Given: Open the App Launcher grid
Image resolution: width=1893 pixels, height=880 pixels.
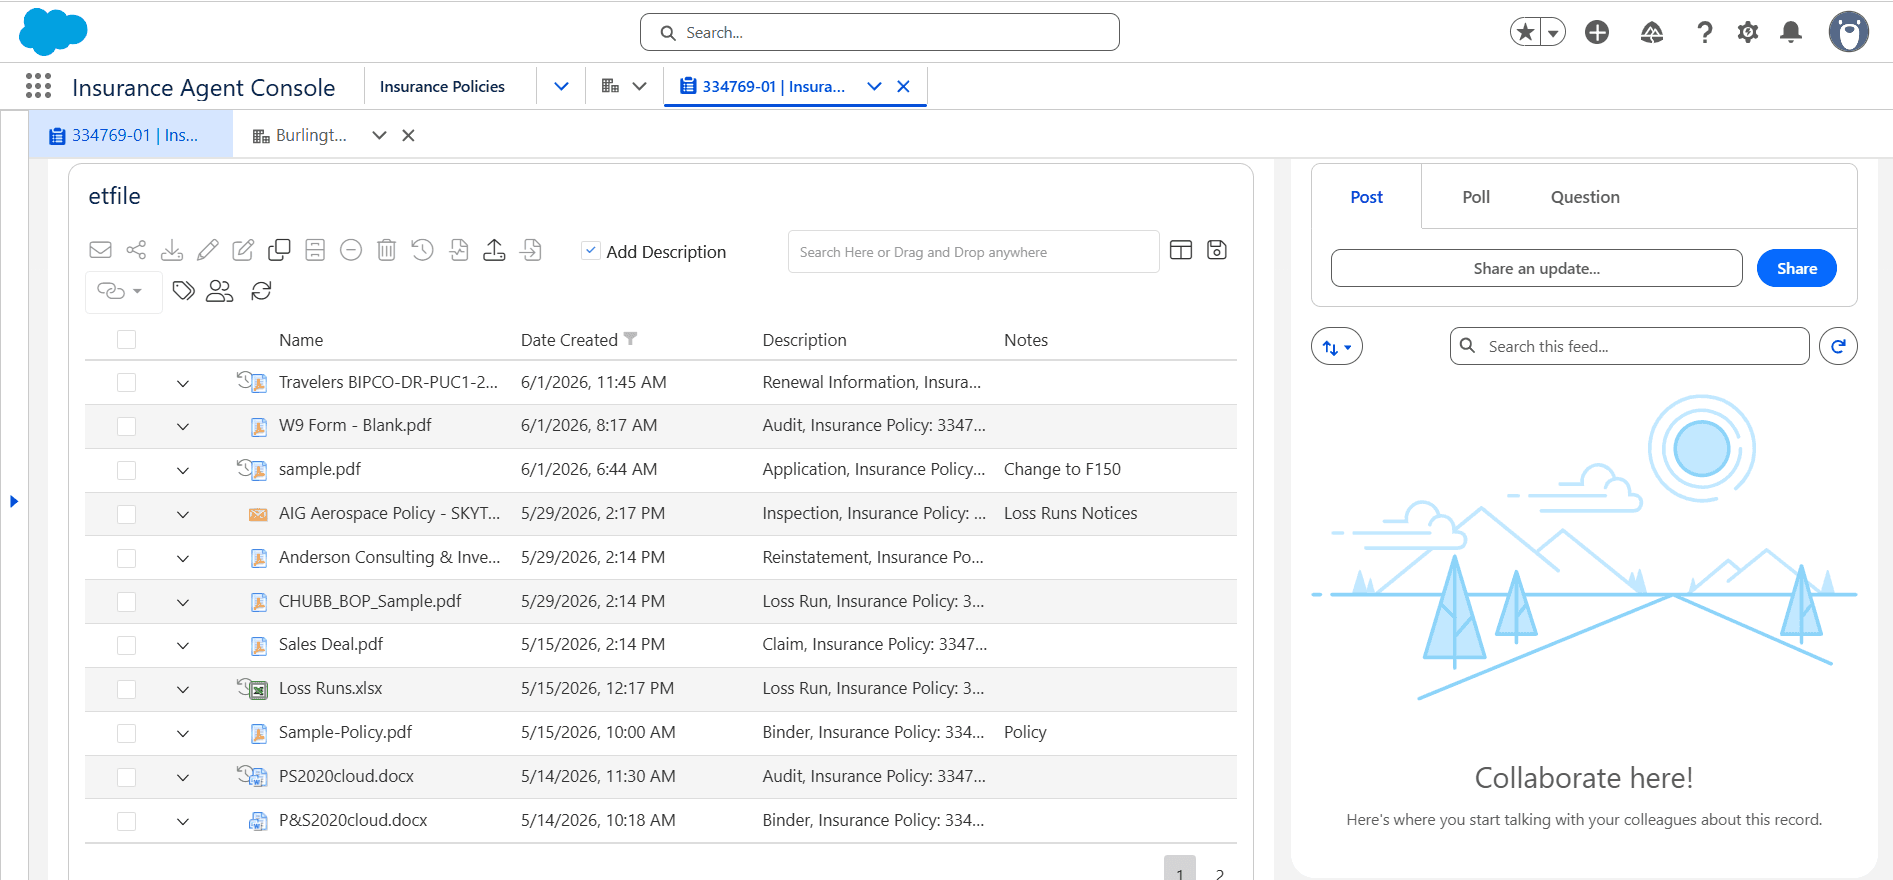Looking at the screenshot, I should click(38, 87).
